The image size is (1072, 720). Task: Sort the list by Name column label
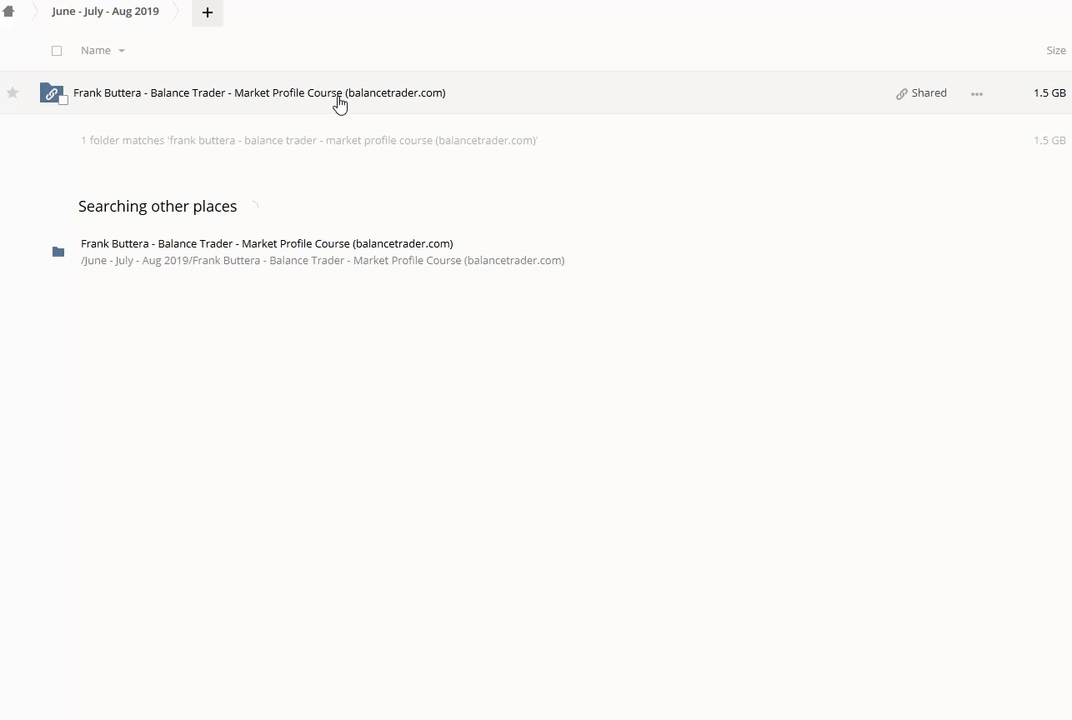tap(95, 51)
